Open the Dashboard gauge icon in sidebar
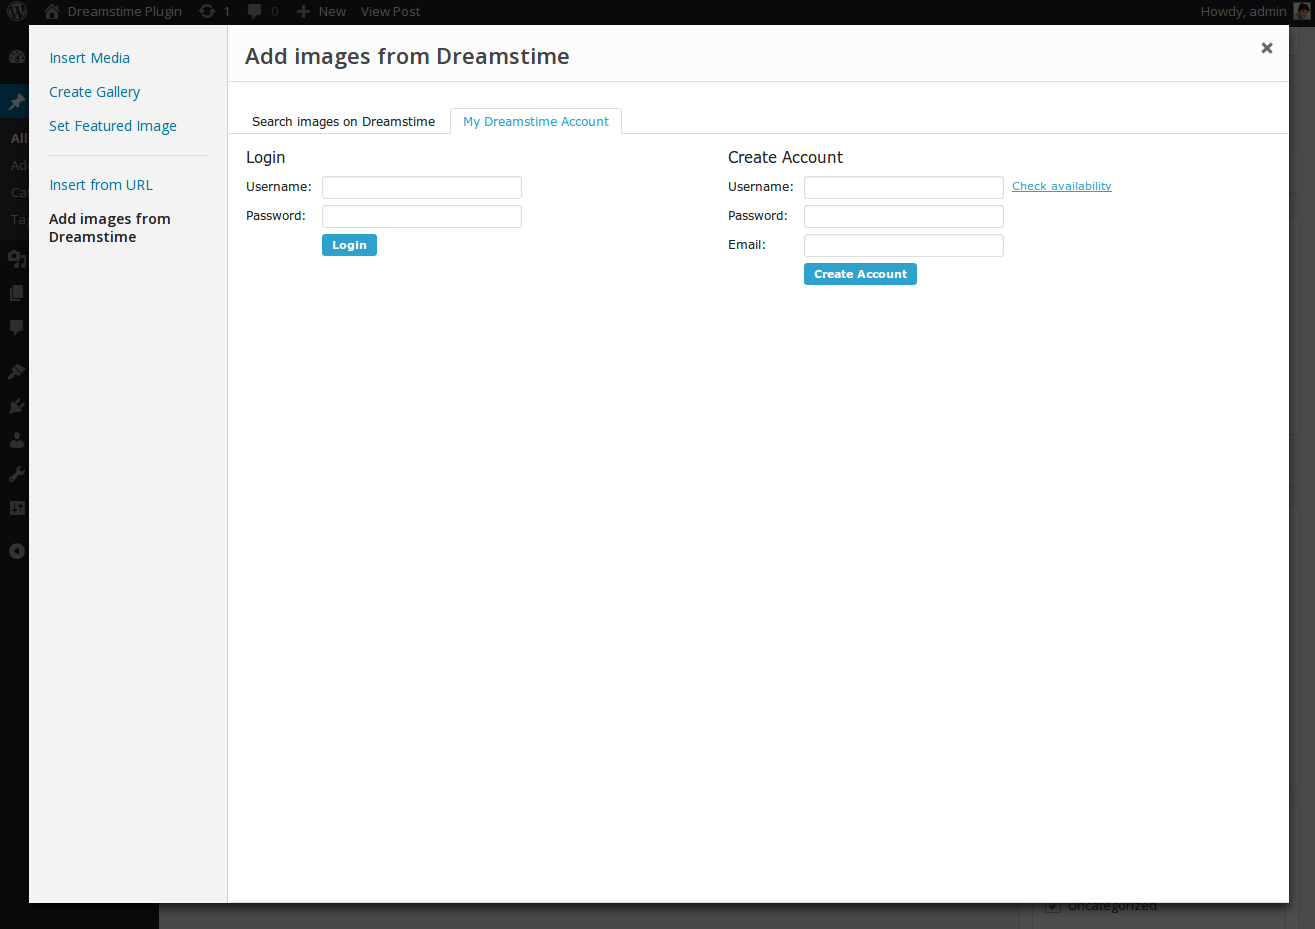The height and width of the screenshot is (929, 1315). [x=16, y=57]
